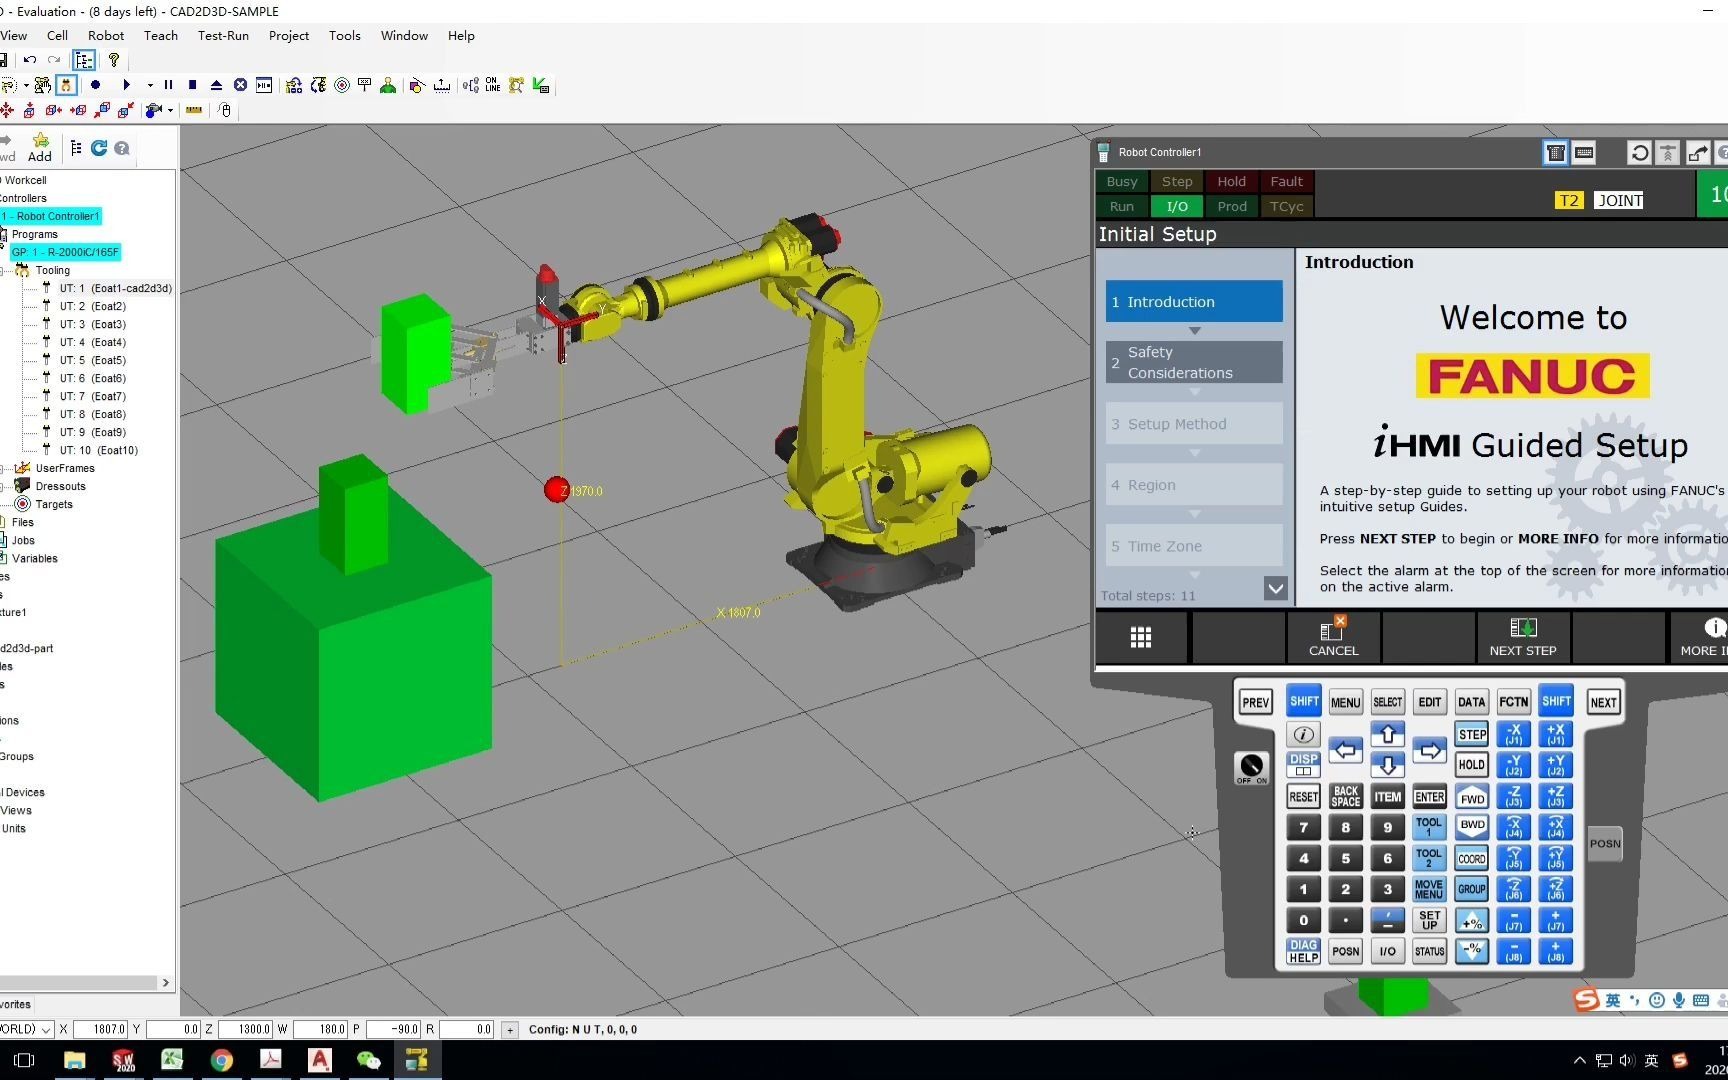Select the measurement ruler-arrow tool
The image size is (1728, 1080).
(x=442, y=85)
